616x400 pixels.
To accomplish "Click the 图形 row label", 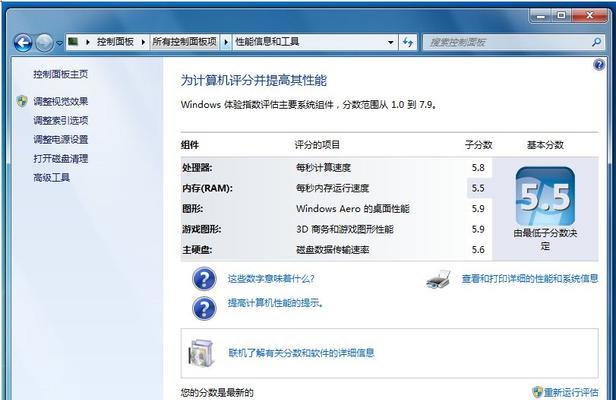I will pos(192,209).
